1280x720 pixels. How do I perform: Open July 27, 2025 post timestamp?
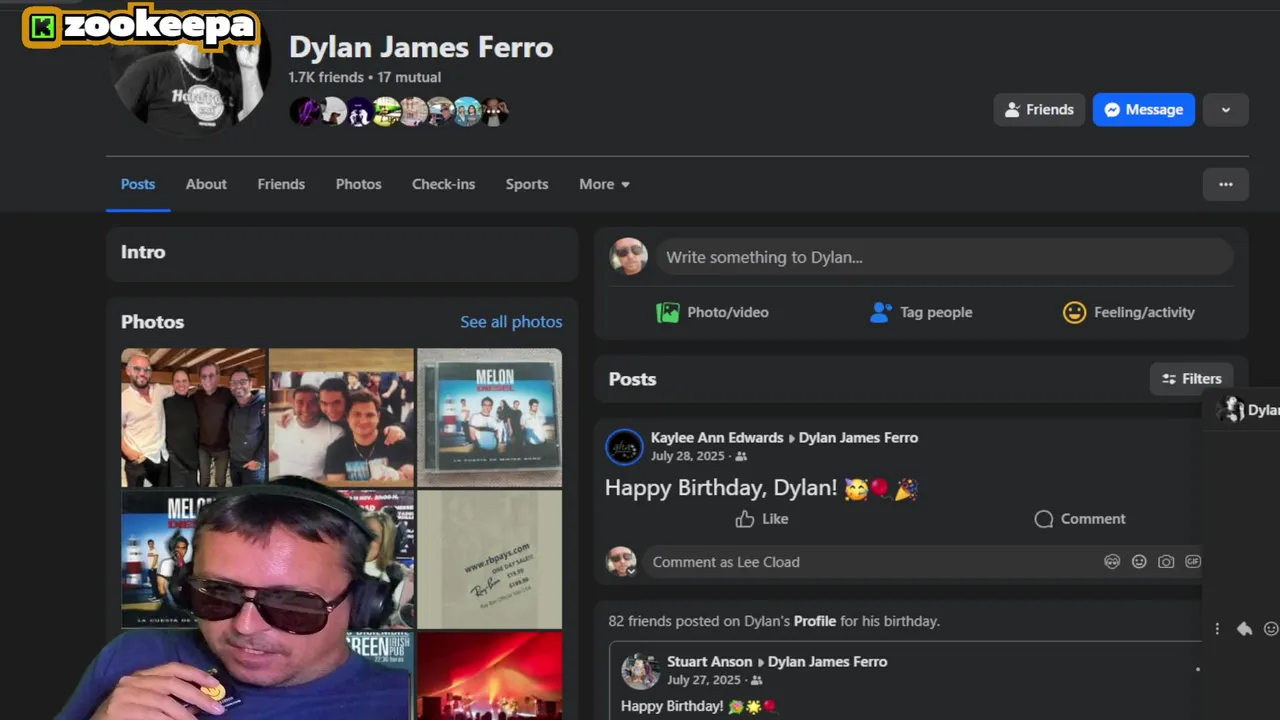703,680
